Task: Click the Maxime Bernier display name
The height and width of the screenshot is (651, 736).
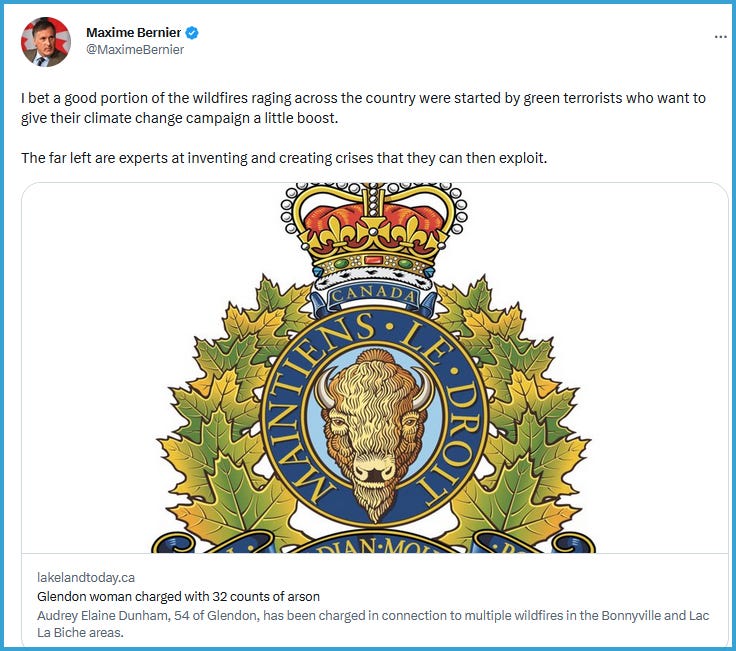Action: pos(133,32)
